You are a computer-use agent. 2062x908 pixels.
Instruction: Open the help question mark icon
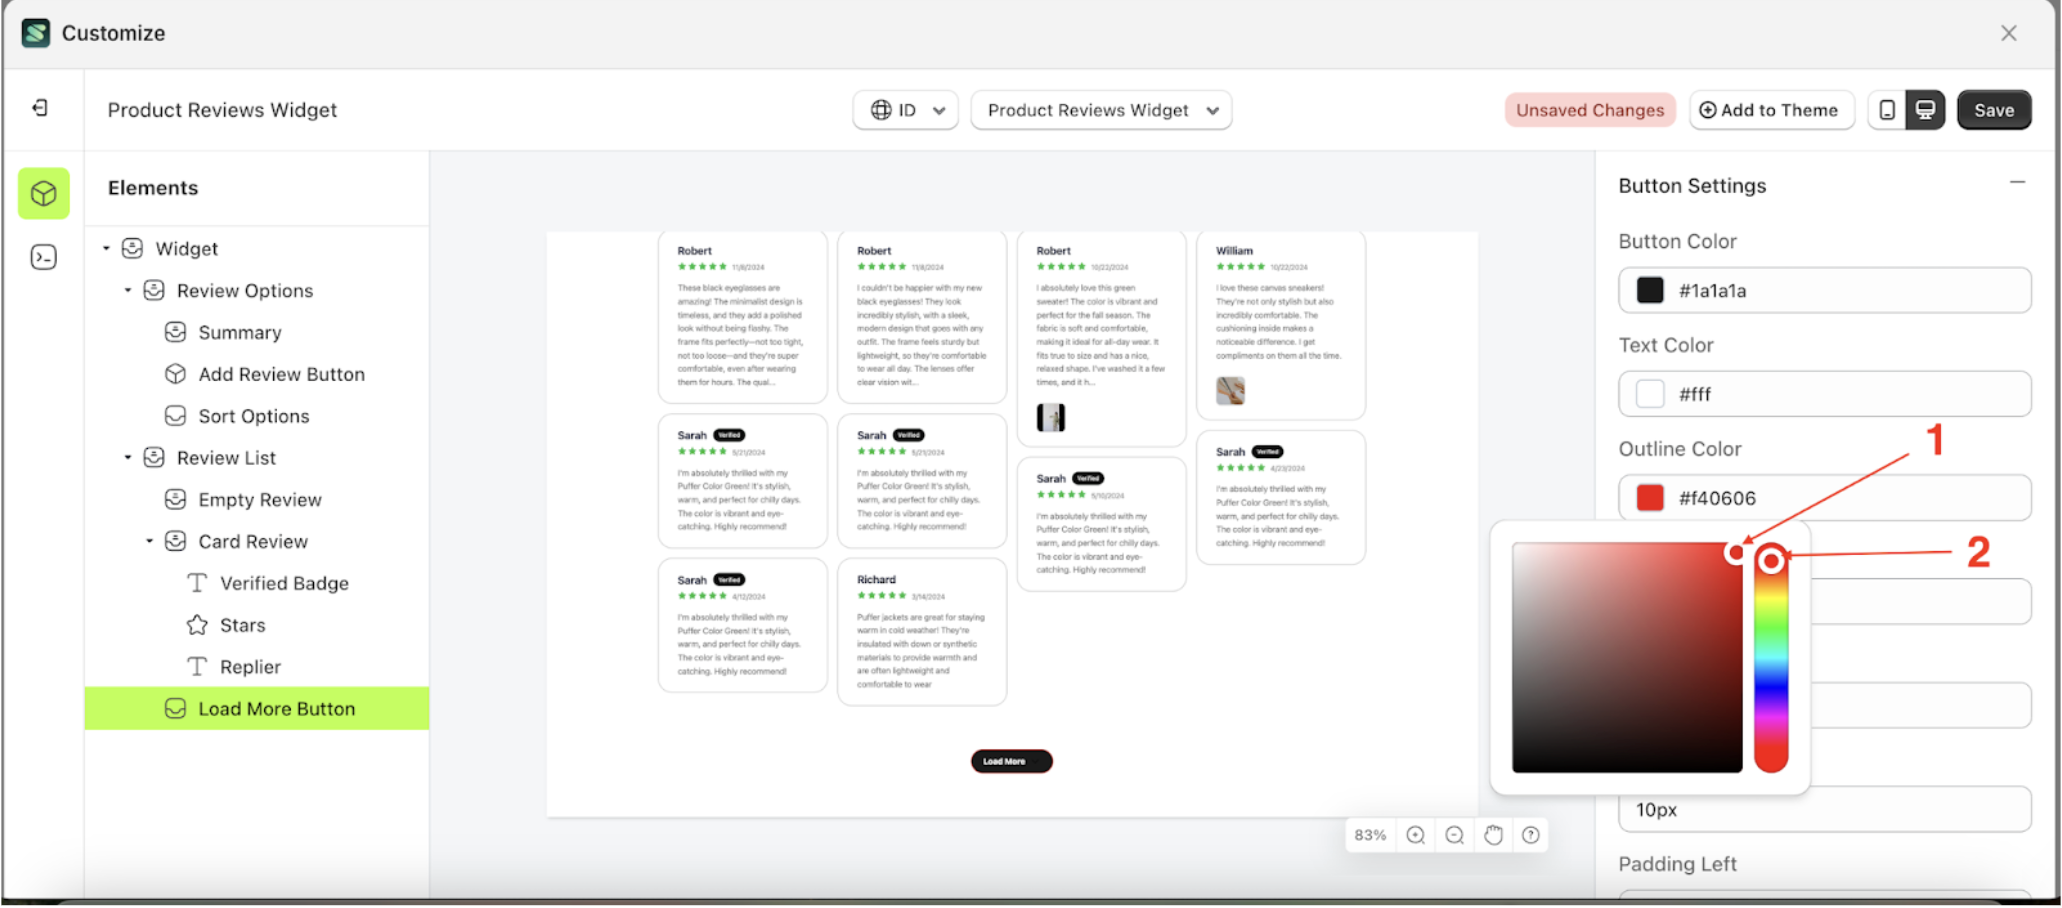pos(1530,835)
